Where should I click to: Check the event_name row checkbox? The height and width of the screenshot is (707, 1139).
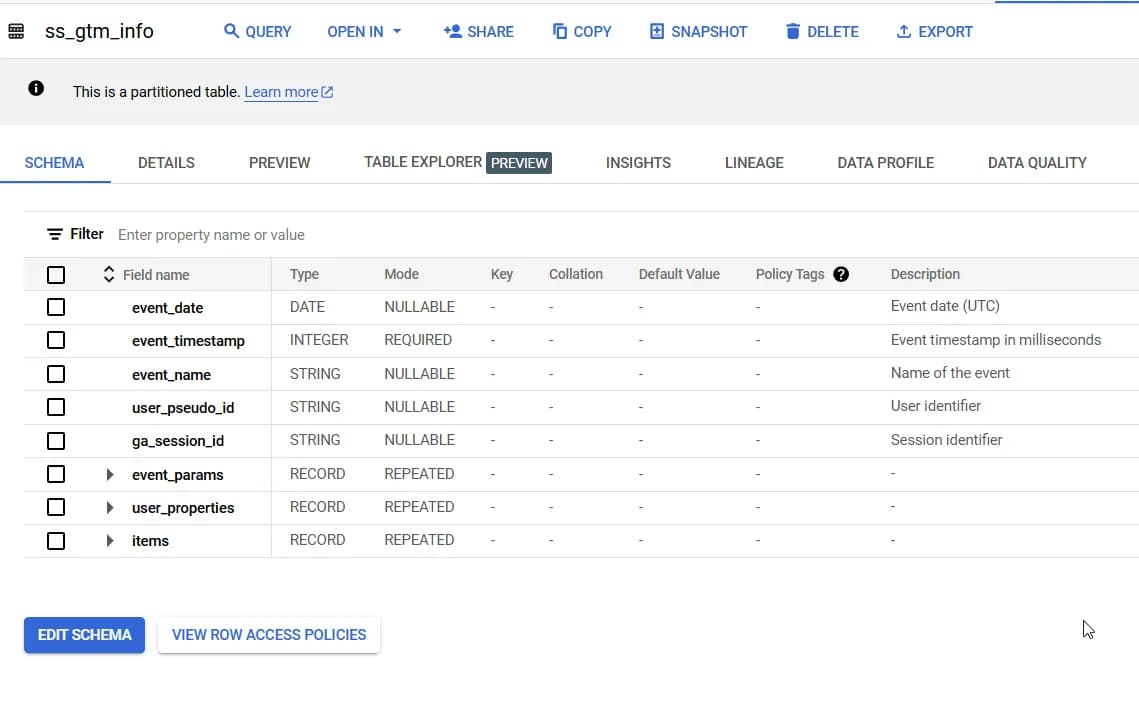tap(56, 374)
